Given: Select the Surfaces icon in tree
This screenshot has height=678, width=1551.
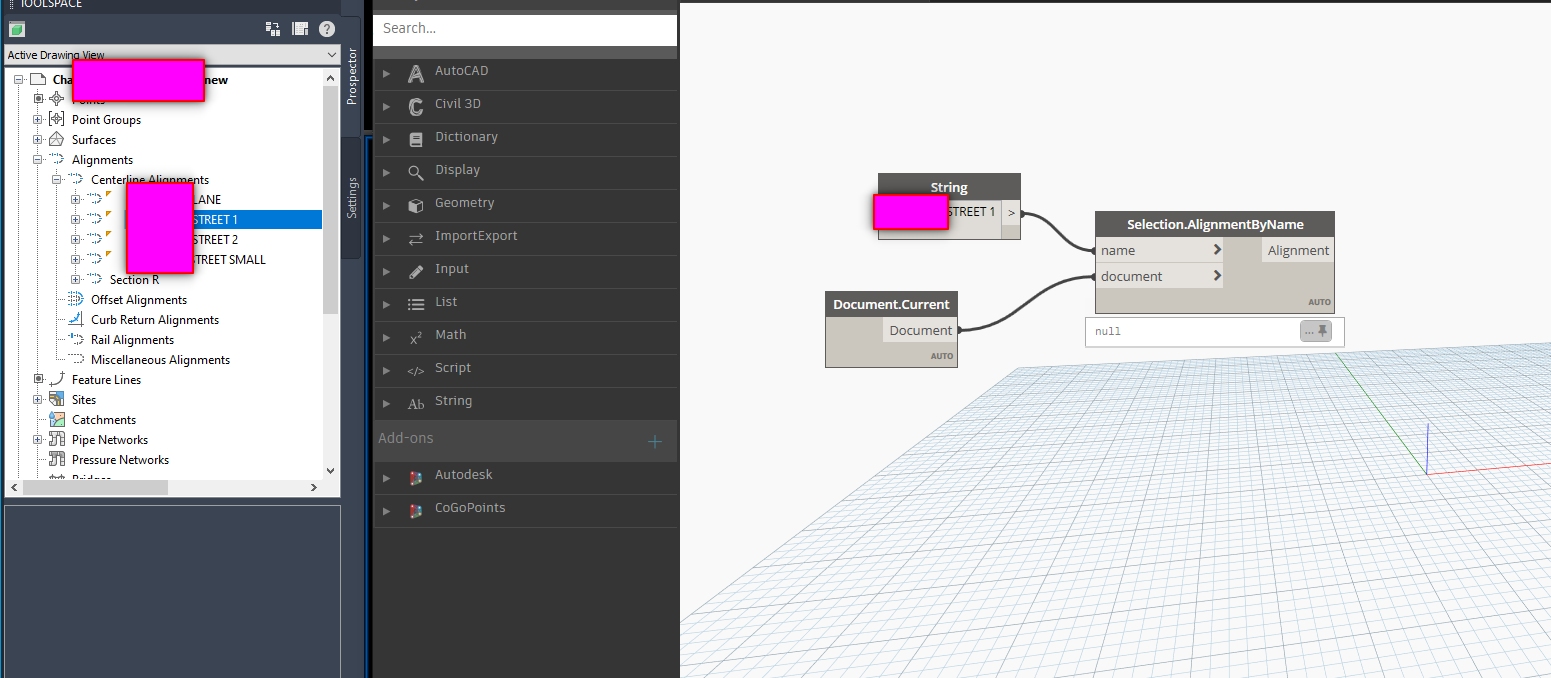Looking at the screenshot, I should coord(56,139).
